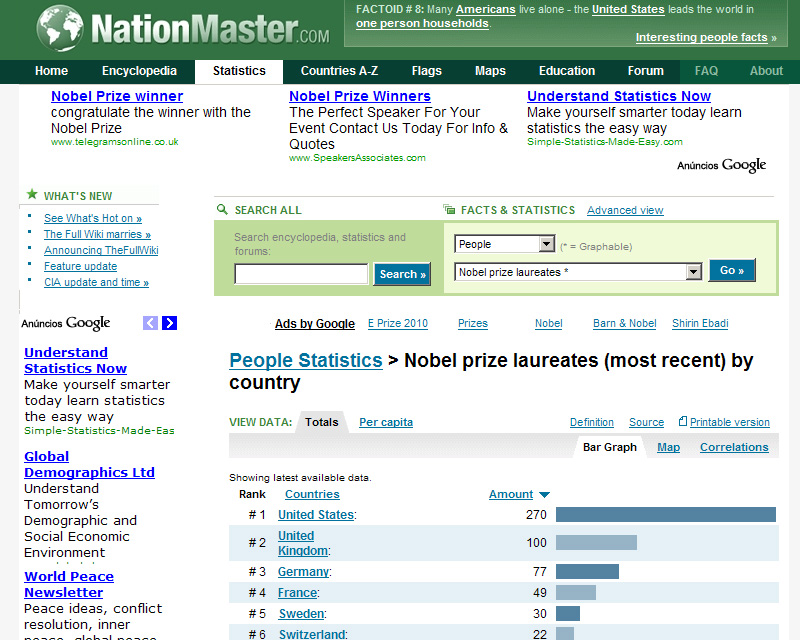Open the Sweden country link
Screen dimensions: 800x640
(301, 613)
